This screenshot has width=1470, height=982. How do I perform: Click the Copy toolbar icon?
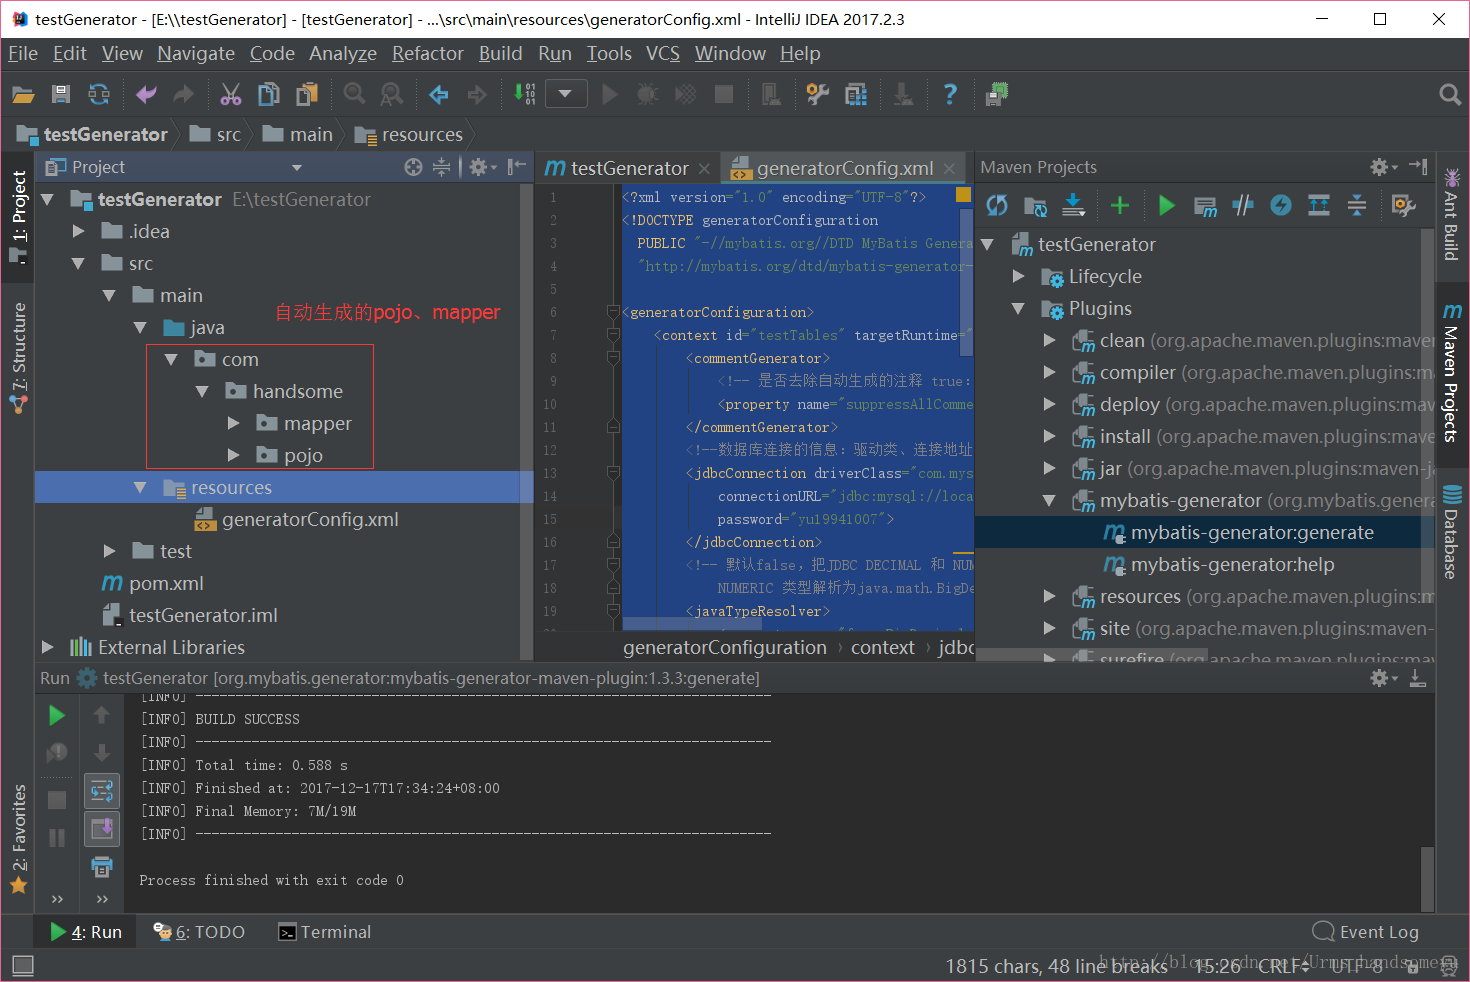click(269, 95)
